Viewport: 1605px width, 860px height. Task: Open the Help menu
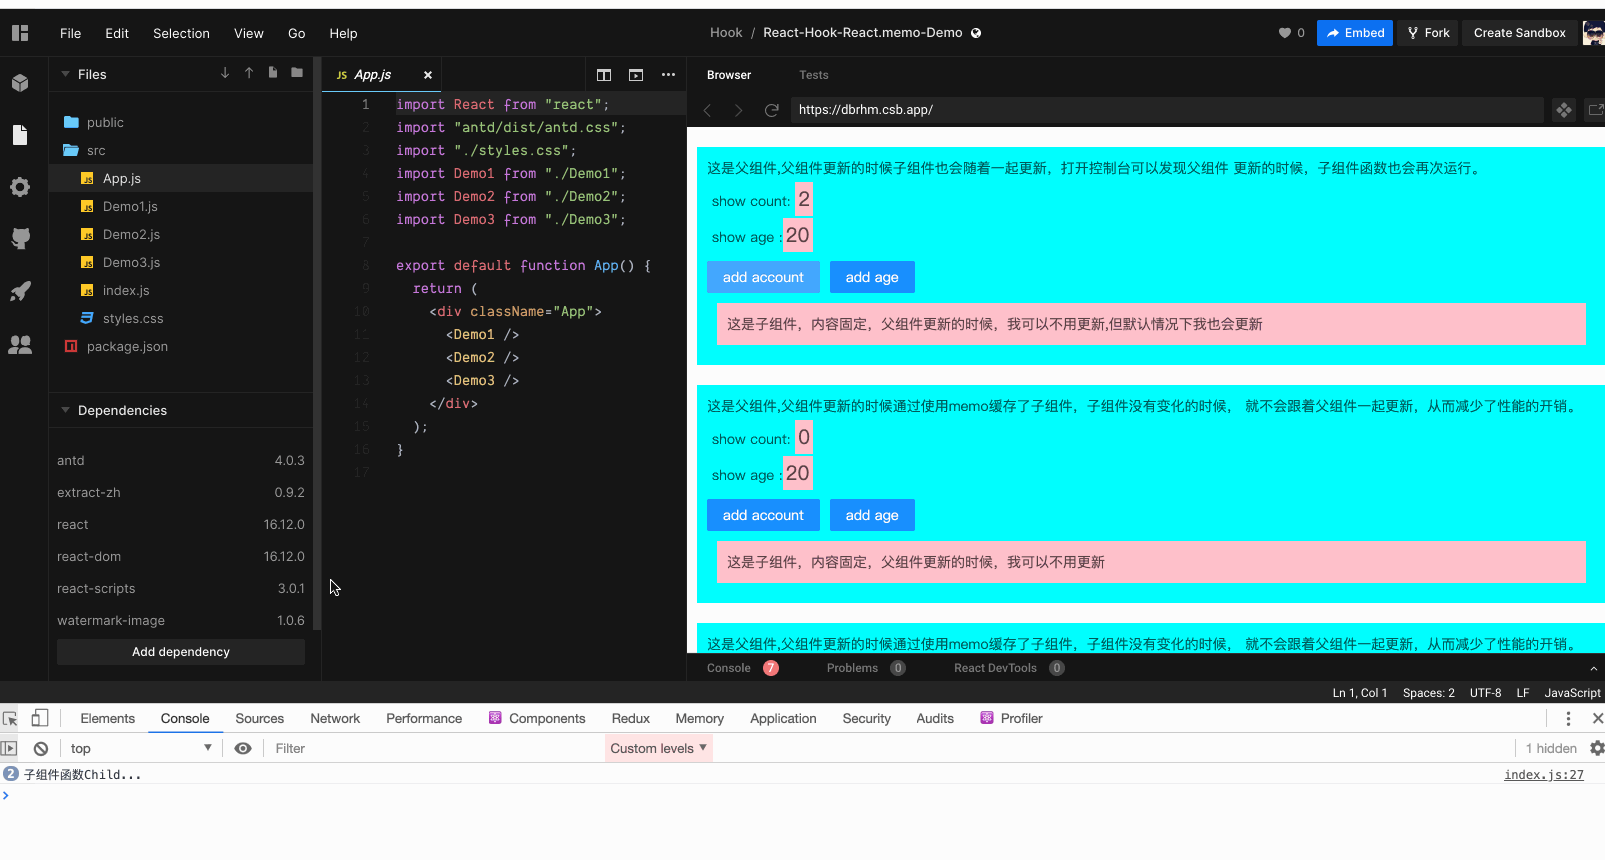click(343, 33)
